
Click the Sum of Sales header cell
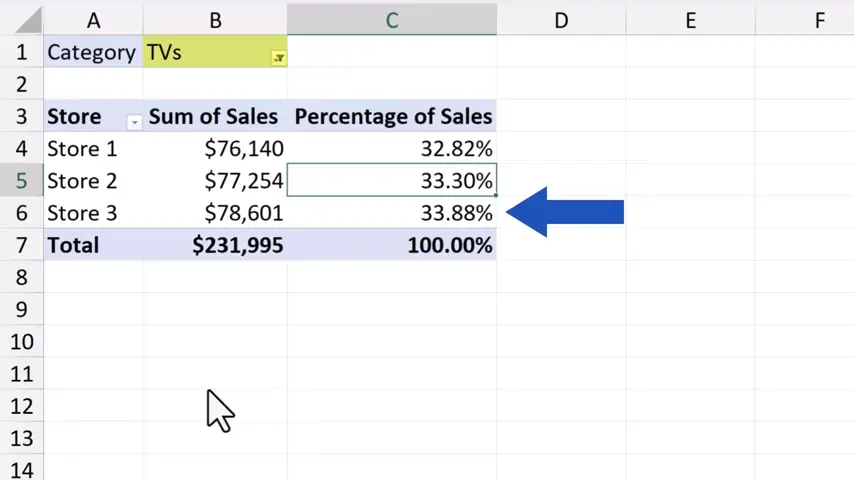point(214,116)
